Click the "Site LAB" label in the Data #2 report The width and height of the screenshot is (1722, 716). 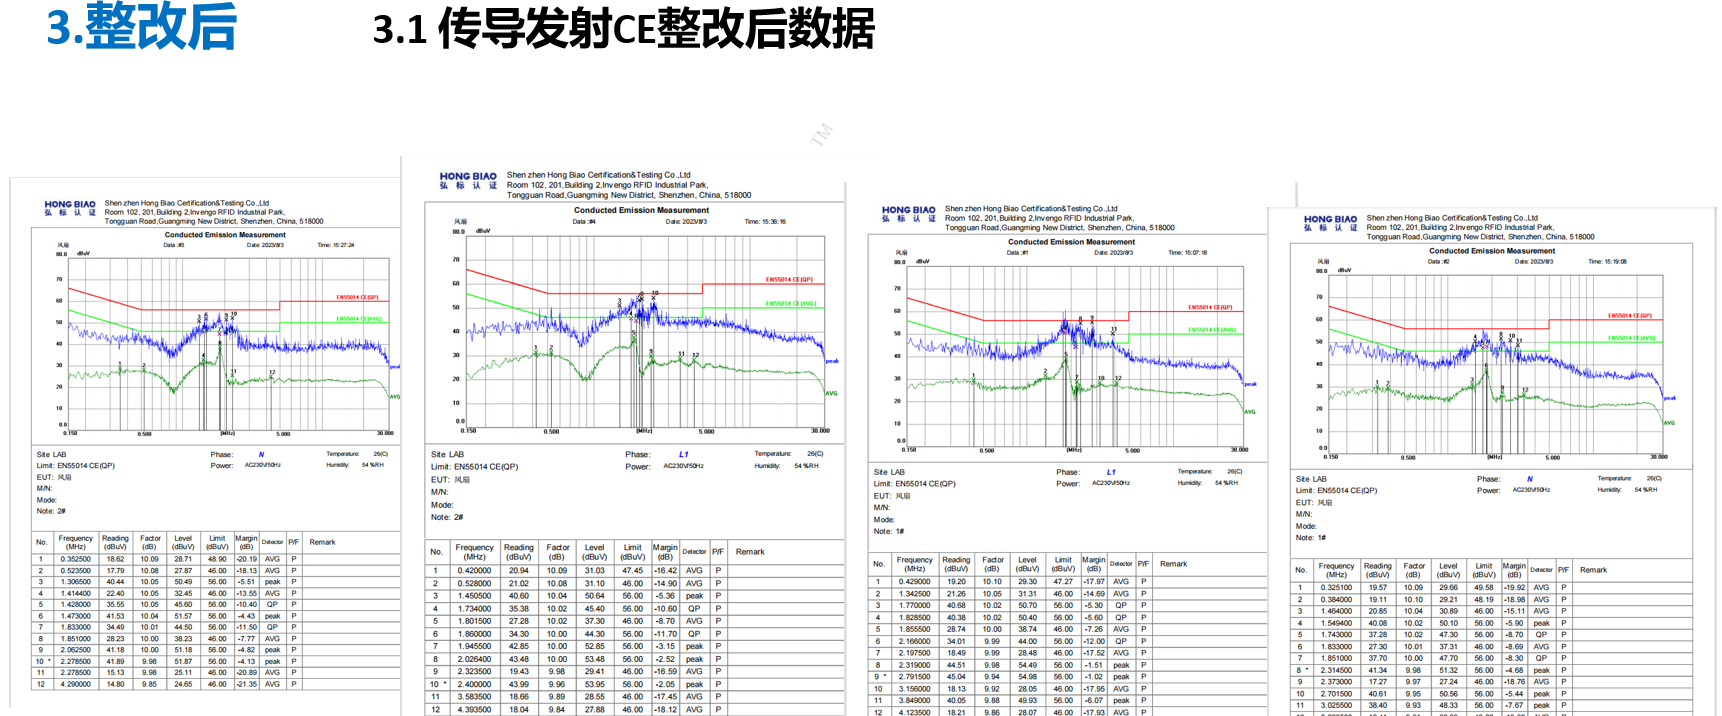[1311, 479]
